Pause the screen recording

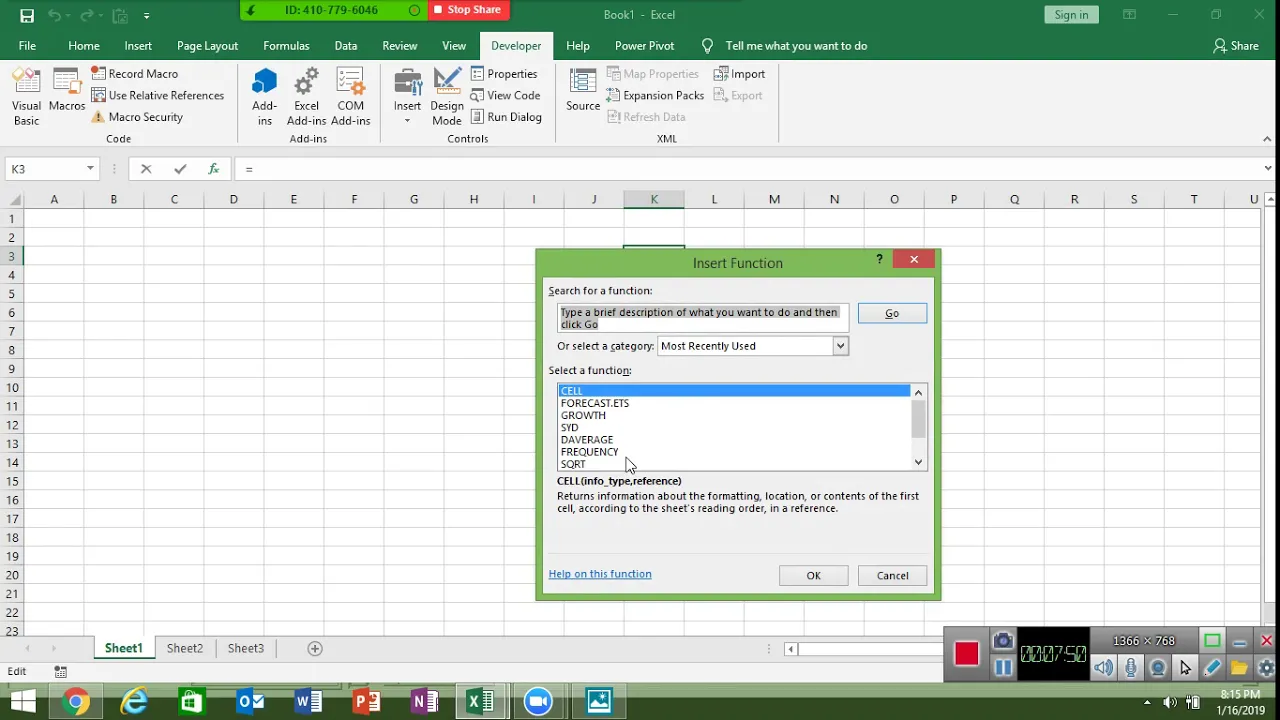click(x=1003, y=667)
